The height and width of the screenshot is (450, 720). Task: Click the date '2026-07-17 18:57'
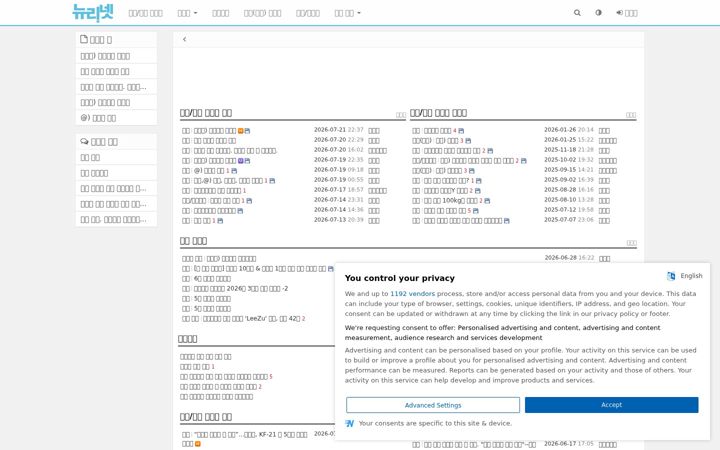click(x=338, y=190)
